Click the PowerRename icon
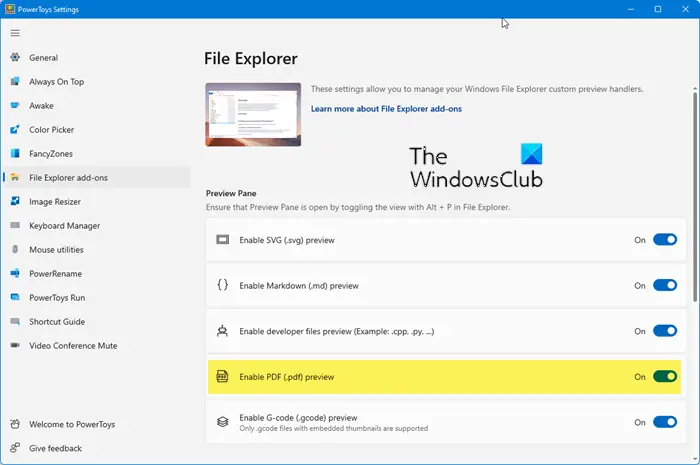This screenshot has height=465, width=700. tap(15, 274)
